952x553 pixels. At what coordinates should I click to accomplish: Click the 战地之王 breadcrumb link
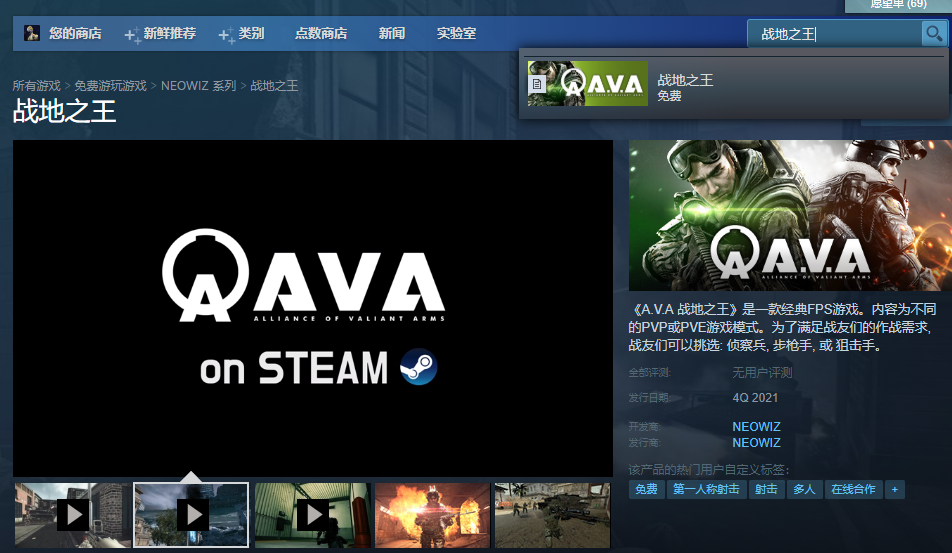tap(274, 86)
